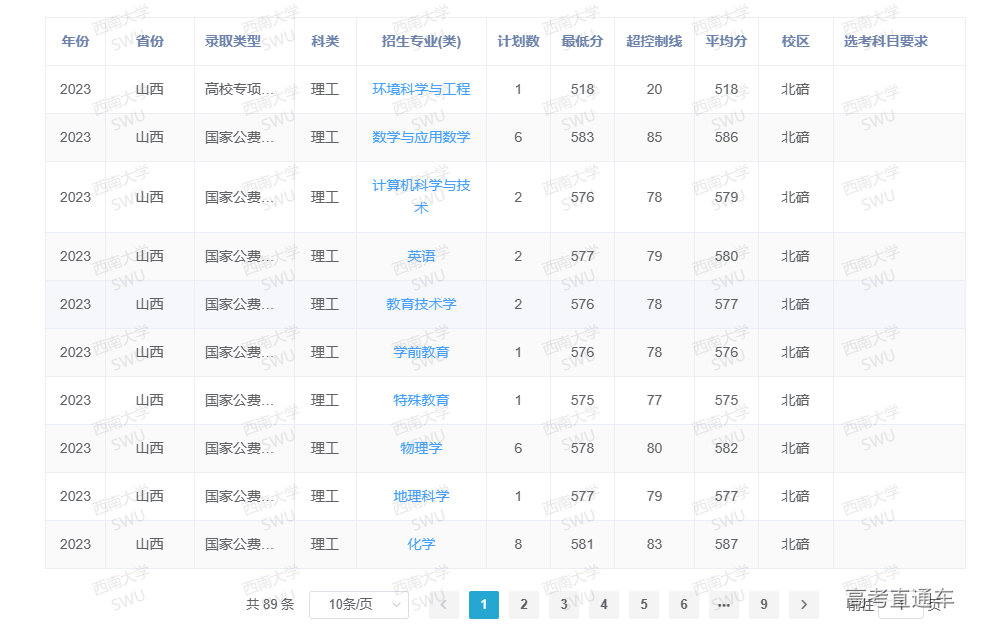The height and width of the screenshot is (638, 983).
Task: Open the 数学与应用数学 major link
Action: [x=421, y=137]
